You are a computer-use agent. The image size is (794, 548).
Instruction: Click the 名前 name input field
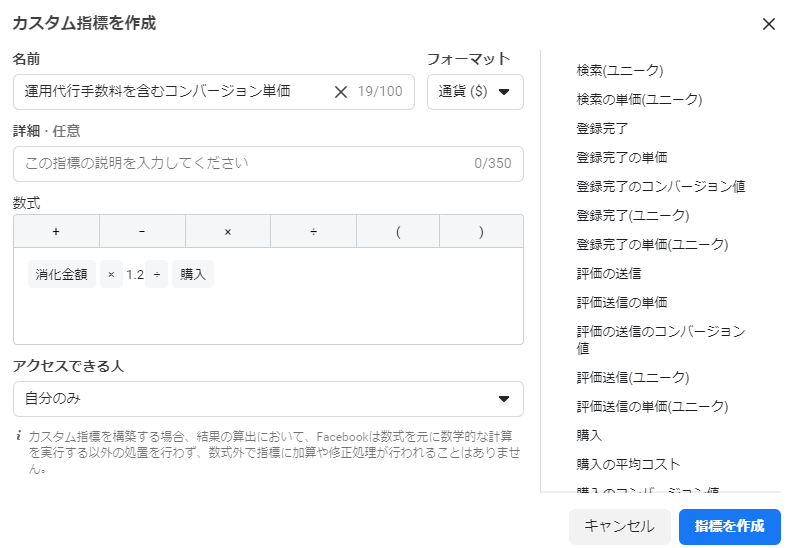[170, 92]
